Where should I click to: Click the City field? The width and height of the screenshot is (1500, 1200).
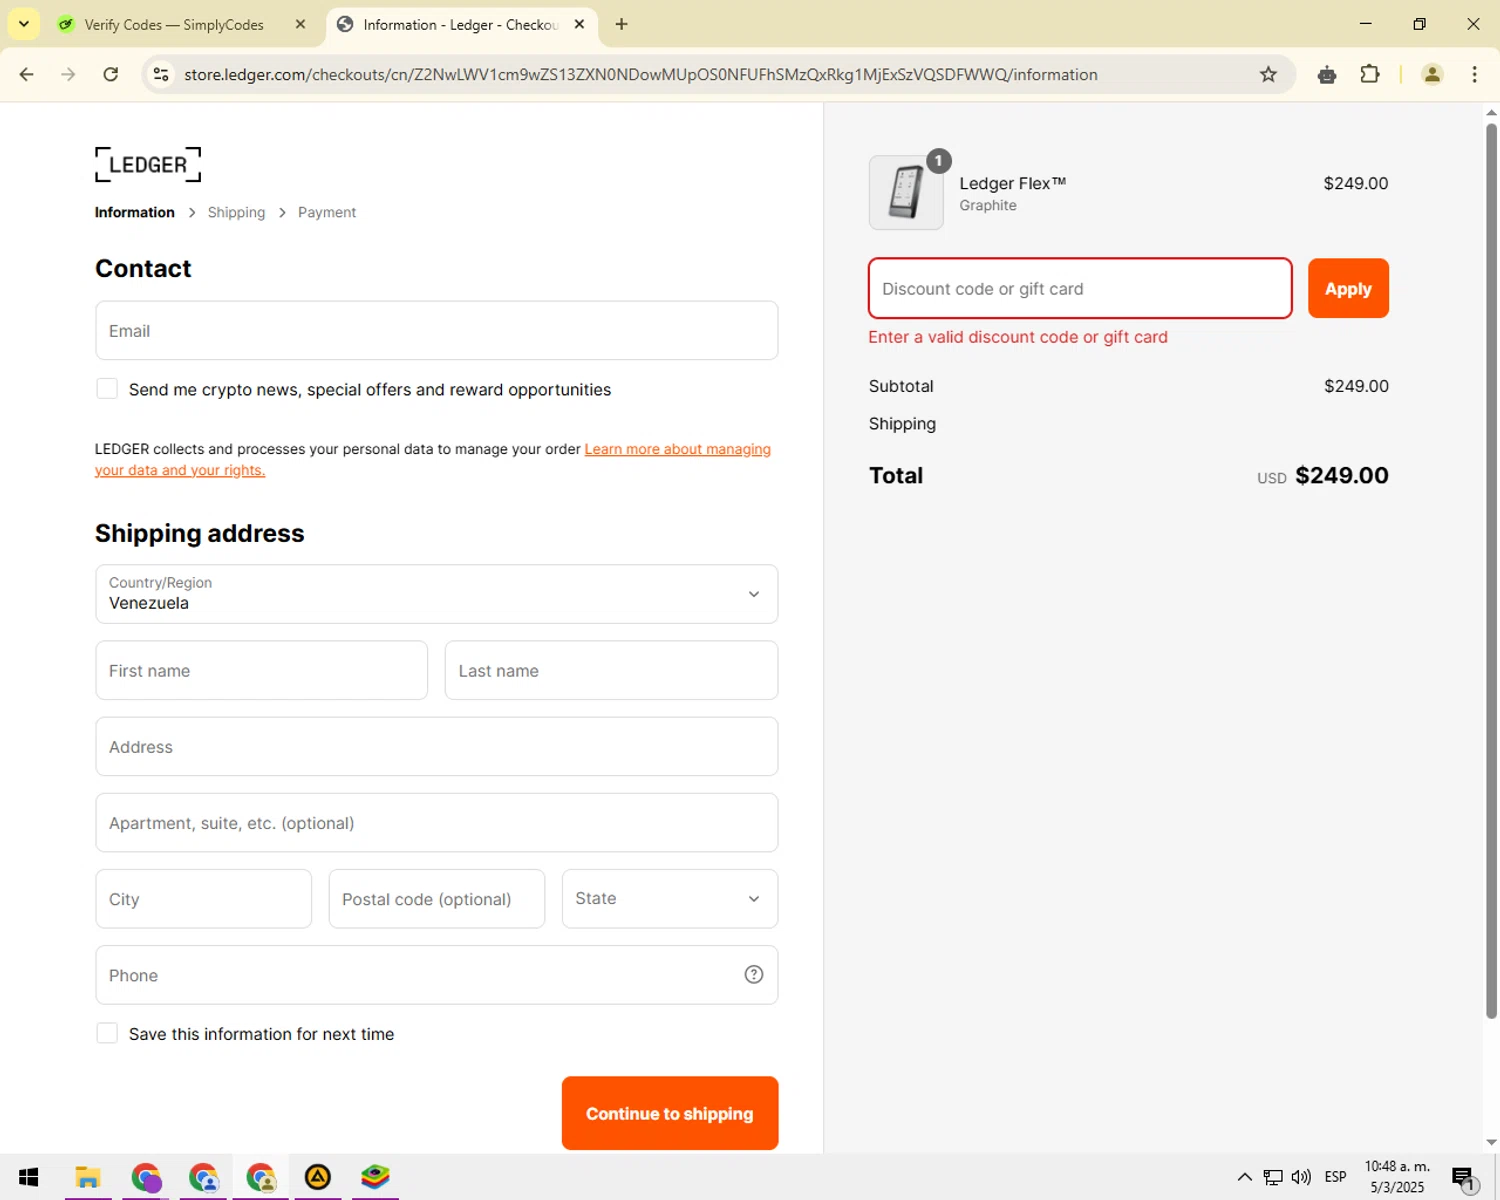[x=203, y=898]
